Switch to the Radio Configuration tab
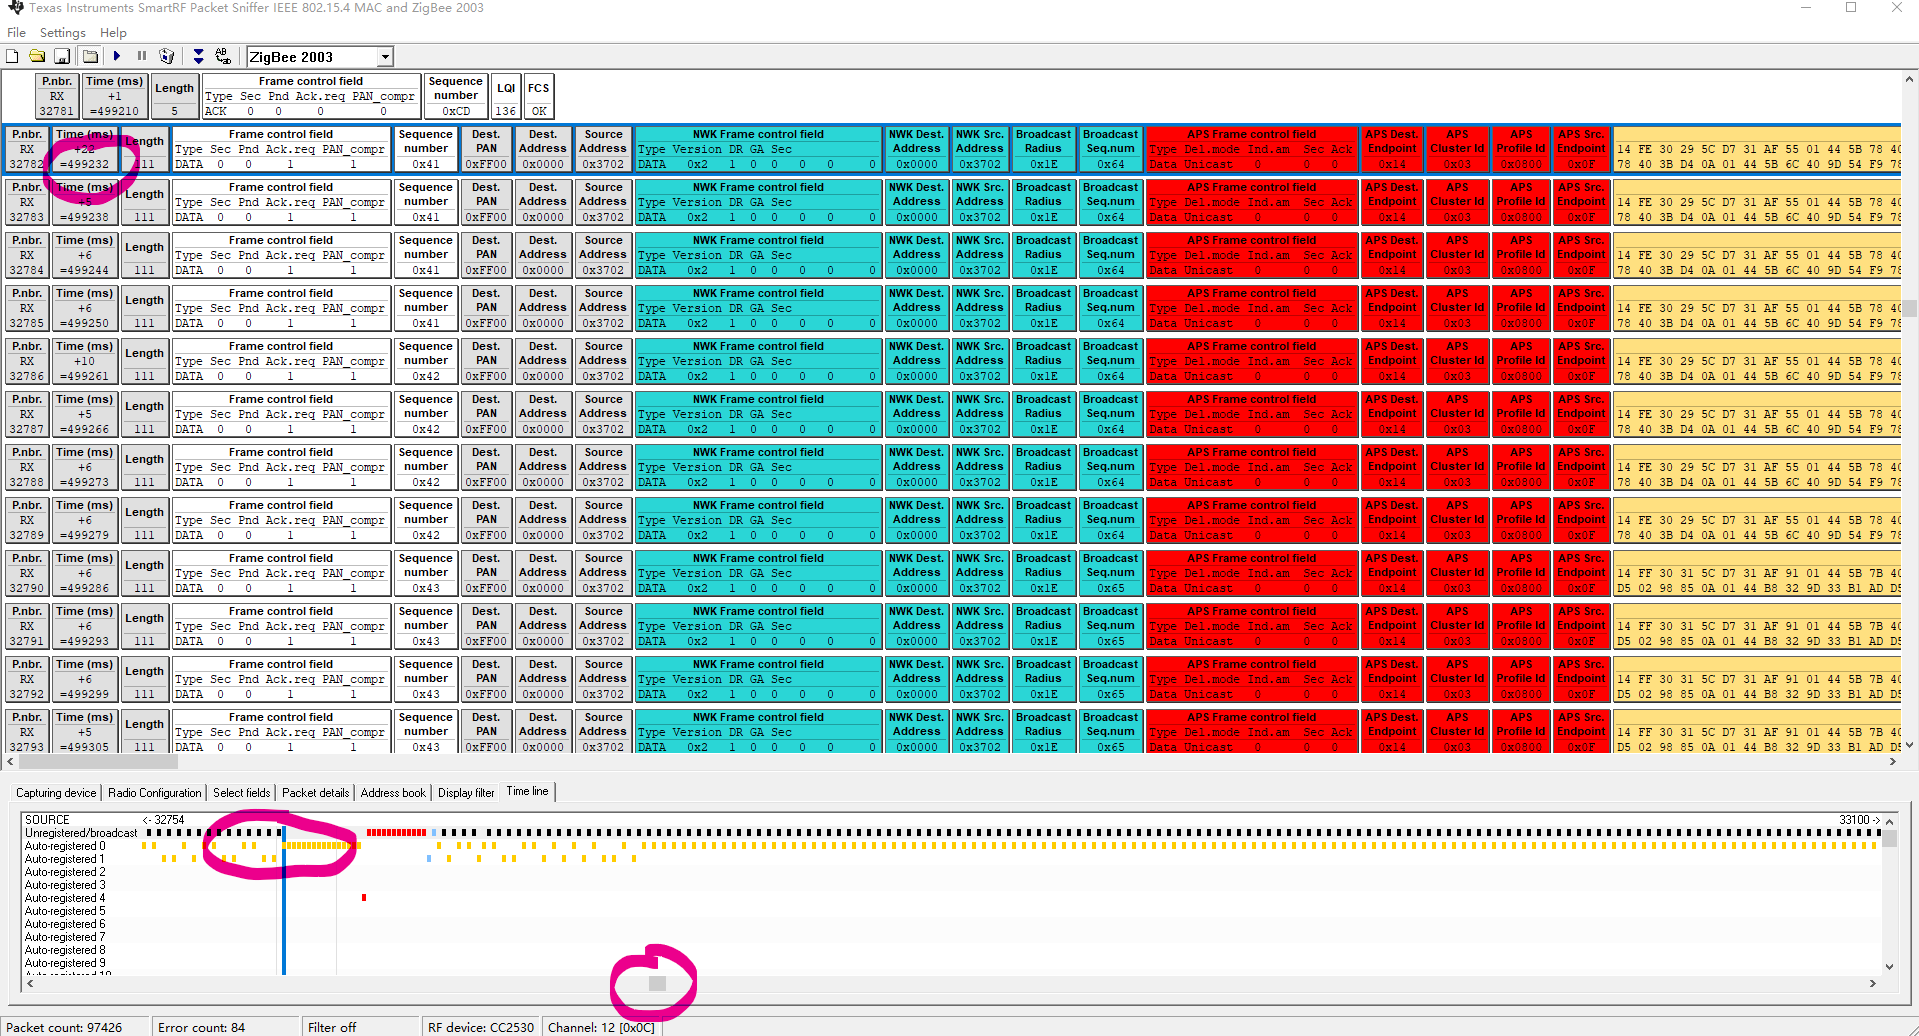Viewport: 1919px width, 1036px height. tap(154, 793)
